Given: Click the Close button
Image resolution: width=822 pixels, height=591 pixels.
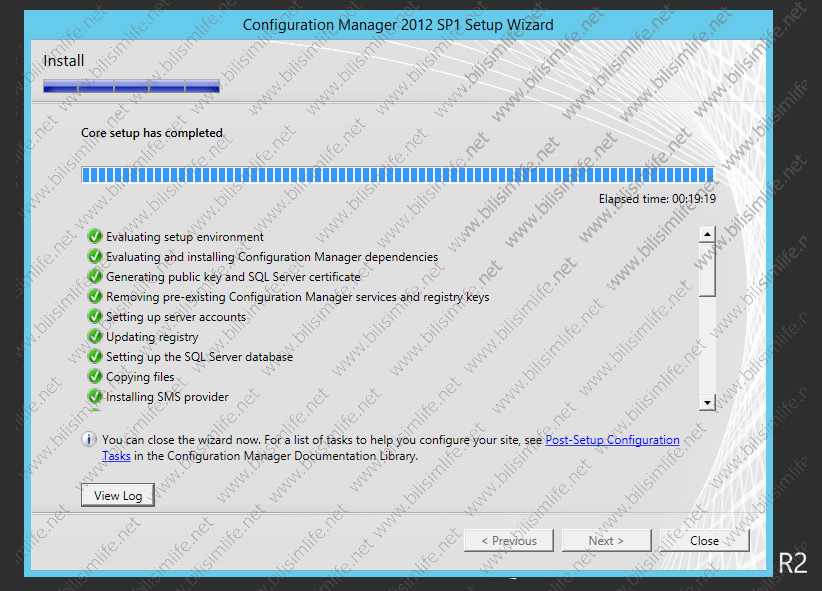Looking at the screenshot, I should click(x=704, y=540).
